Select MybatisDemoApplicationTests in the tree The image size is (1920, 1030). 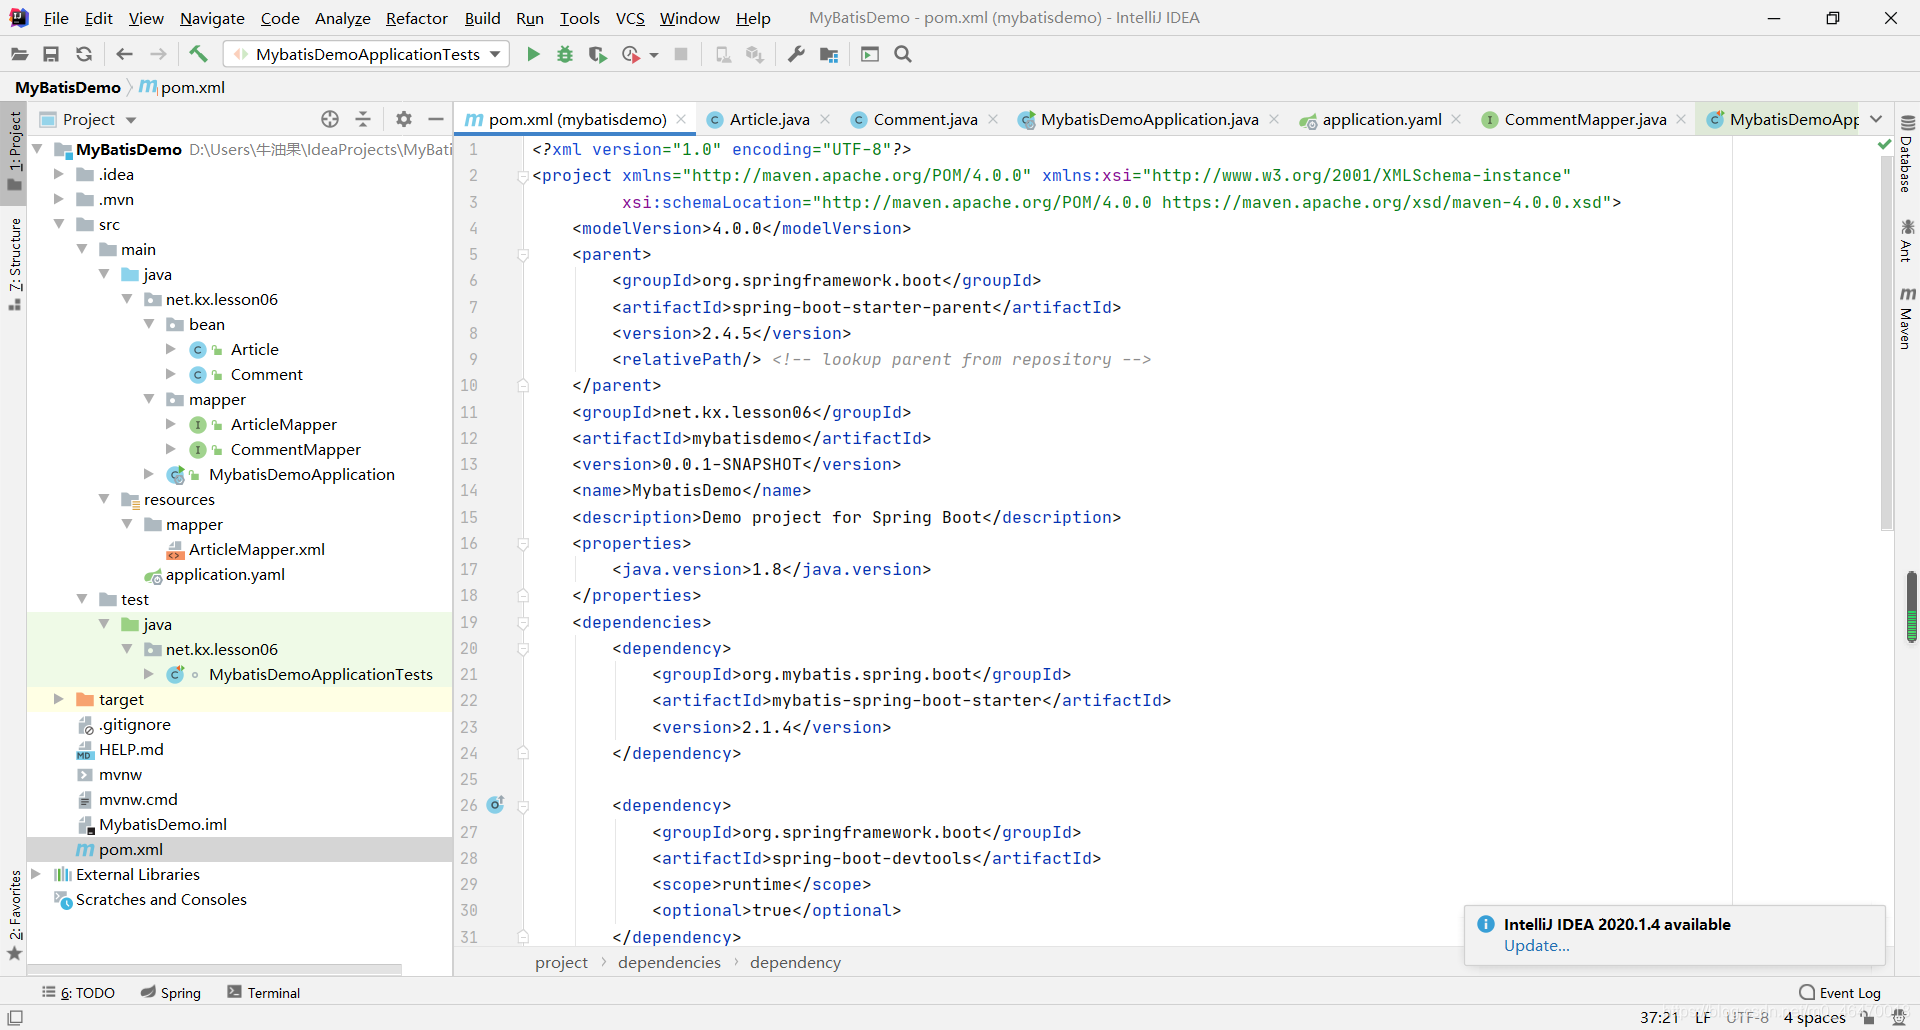[x=320, y=674]
